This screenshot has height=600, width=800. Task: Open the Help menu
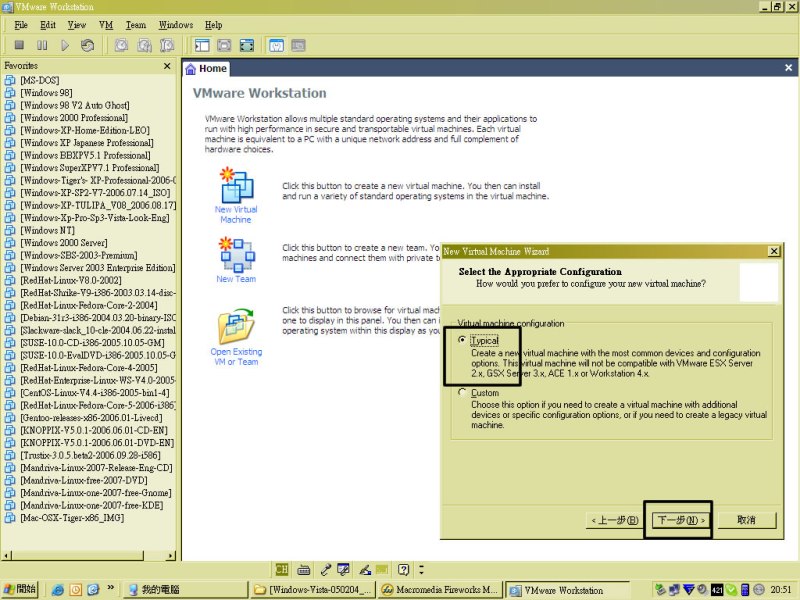click(213, 25)
